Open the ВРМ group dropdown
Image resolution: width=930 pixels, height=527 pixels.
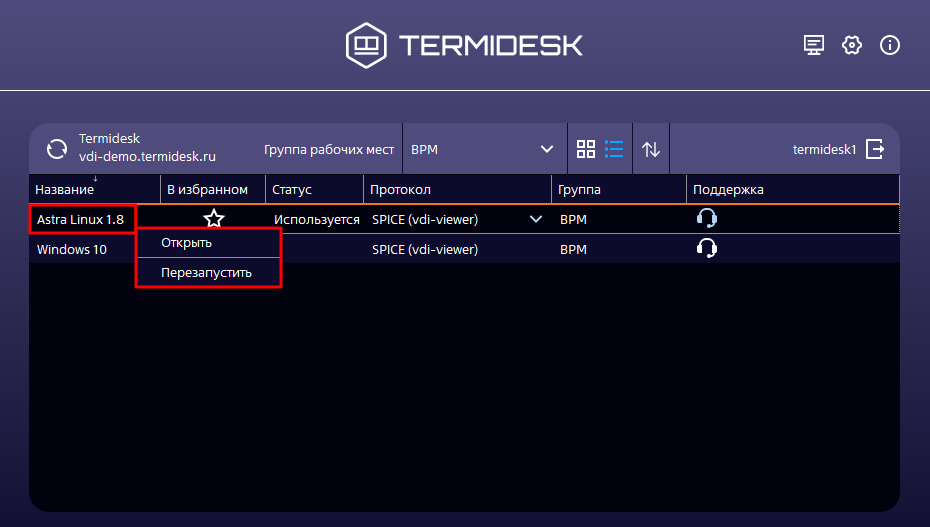click(x=483, y=149)
